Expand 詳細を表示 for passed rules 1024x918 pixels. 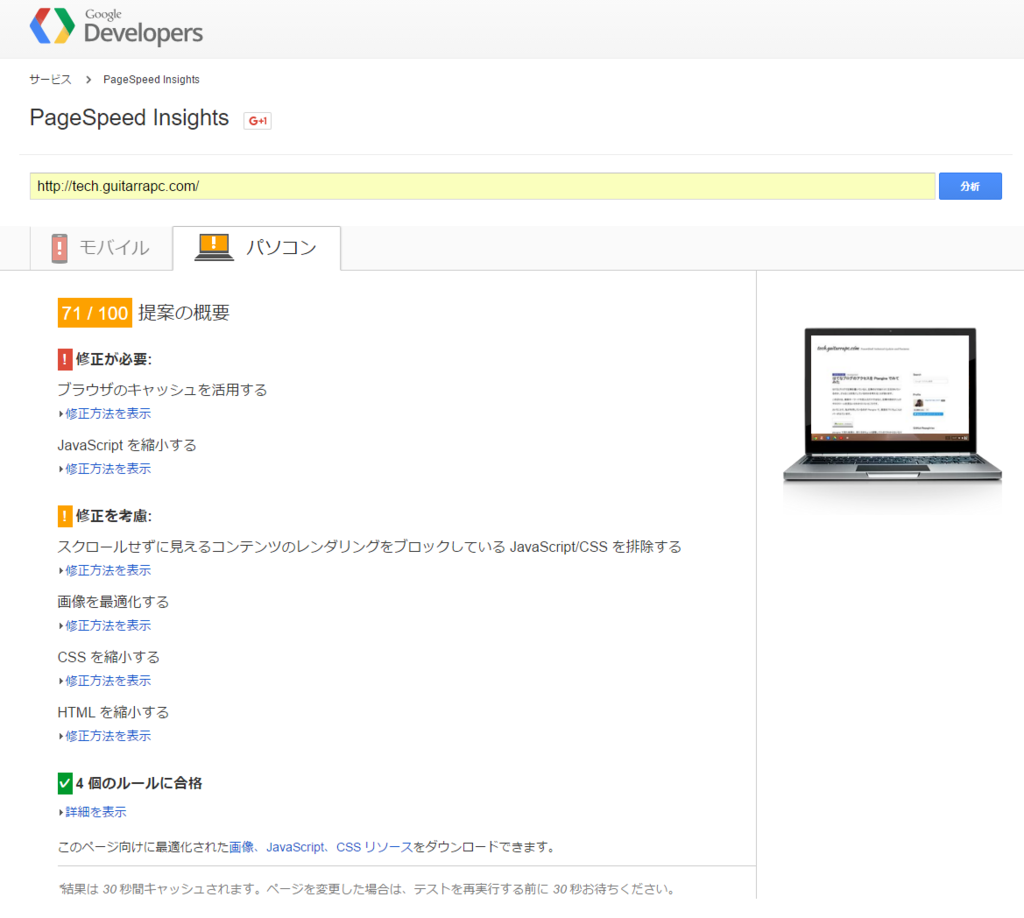tap(96, 812)
